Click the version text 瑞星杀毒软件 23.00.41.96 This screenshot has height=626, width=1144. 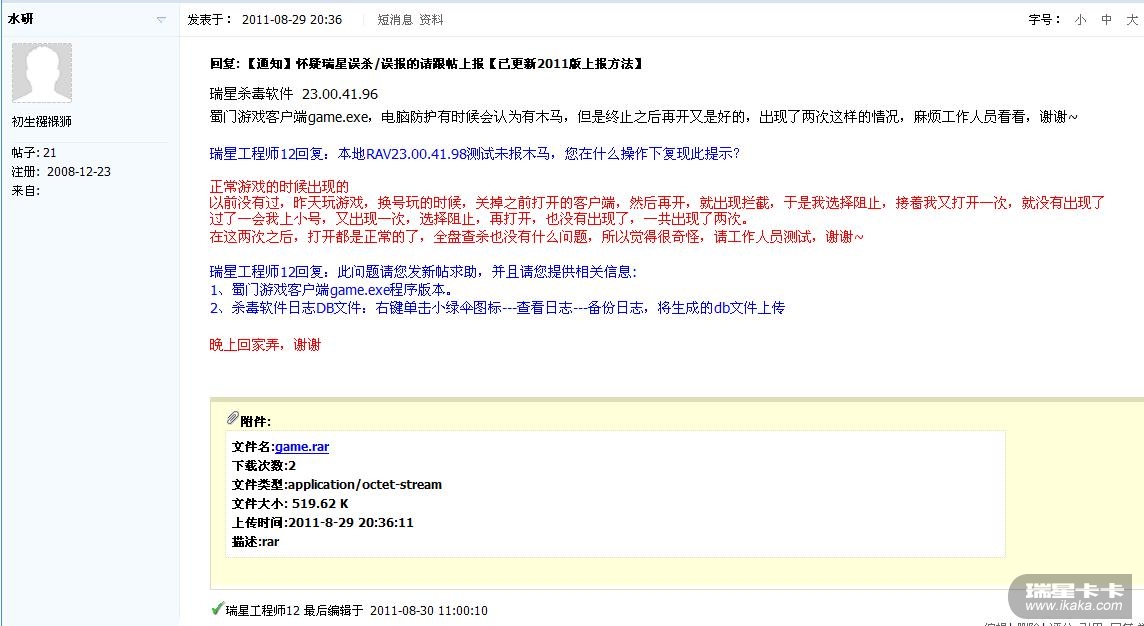click(x=294, y=94)
